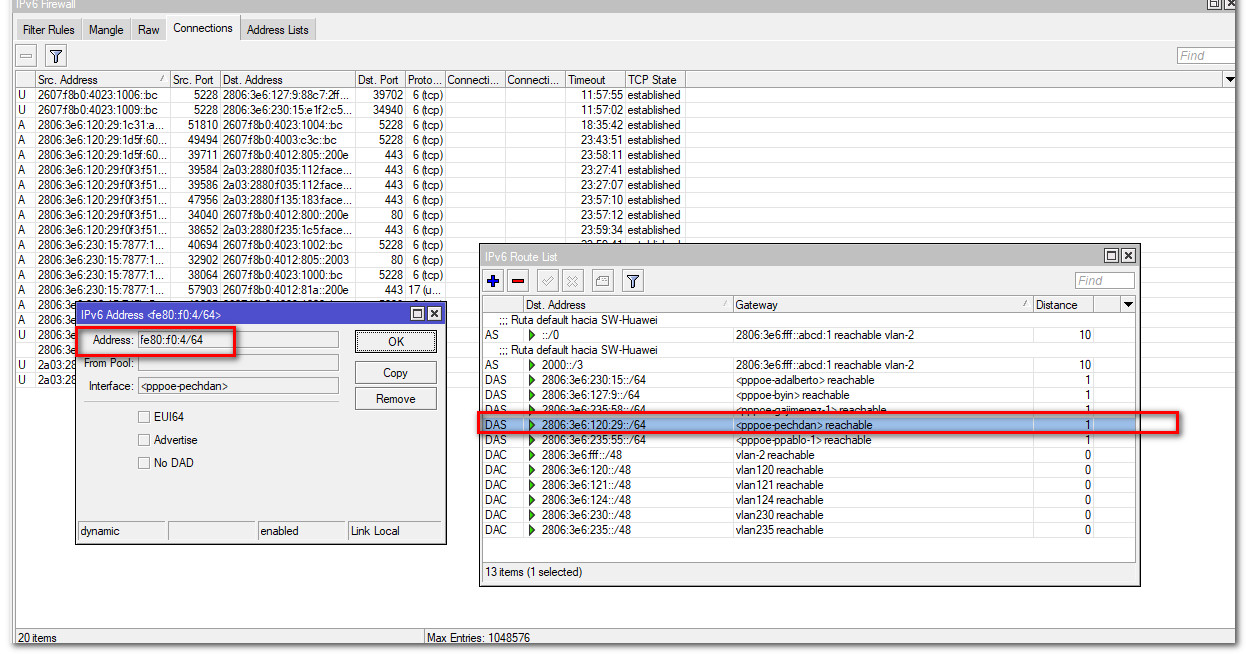The height and width of the screenshot is (654, 1246).
Task: Open the Address Lists tab
Action: (277, 30)
